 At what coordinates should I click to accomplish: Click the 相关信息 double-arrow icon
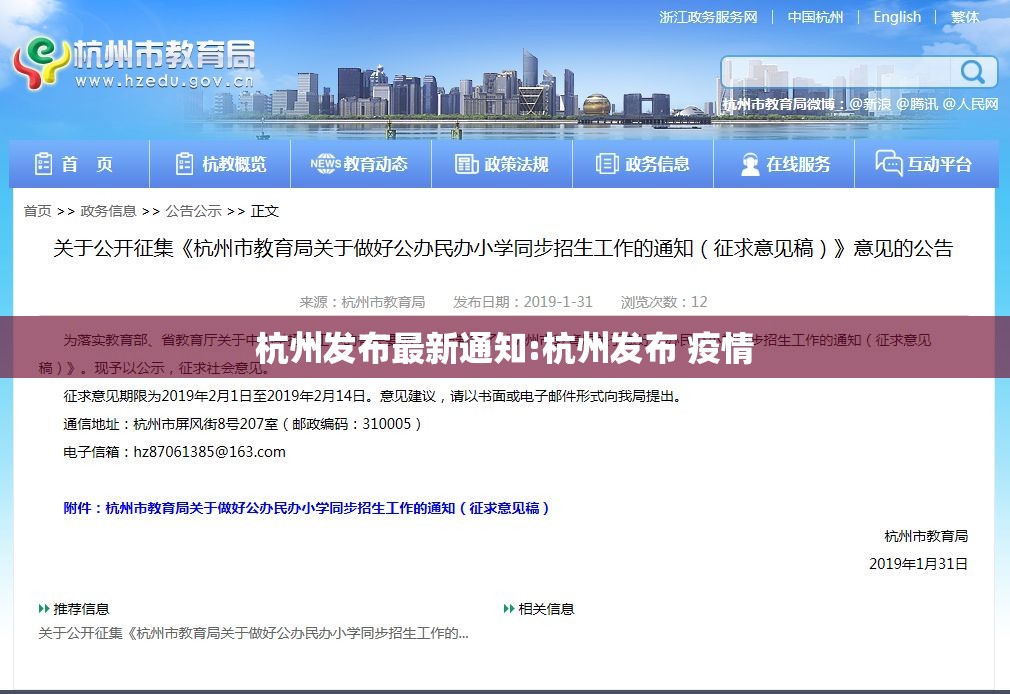[x=509, y=608]
